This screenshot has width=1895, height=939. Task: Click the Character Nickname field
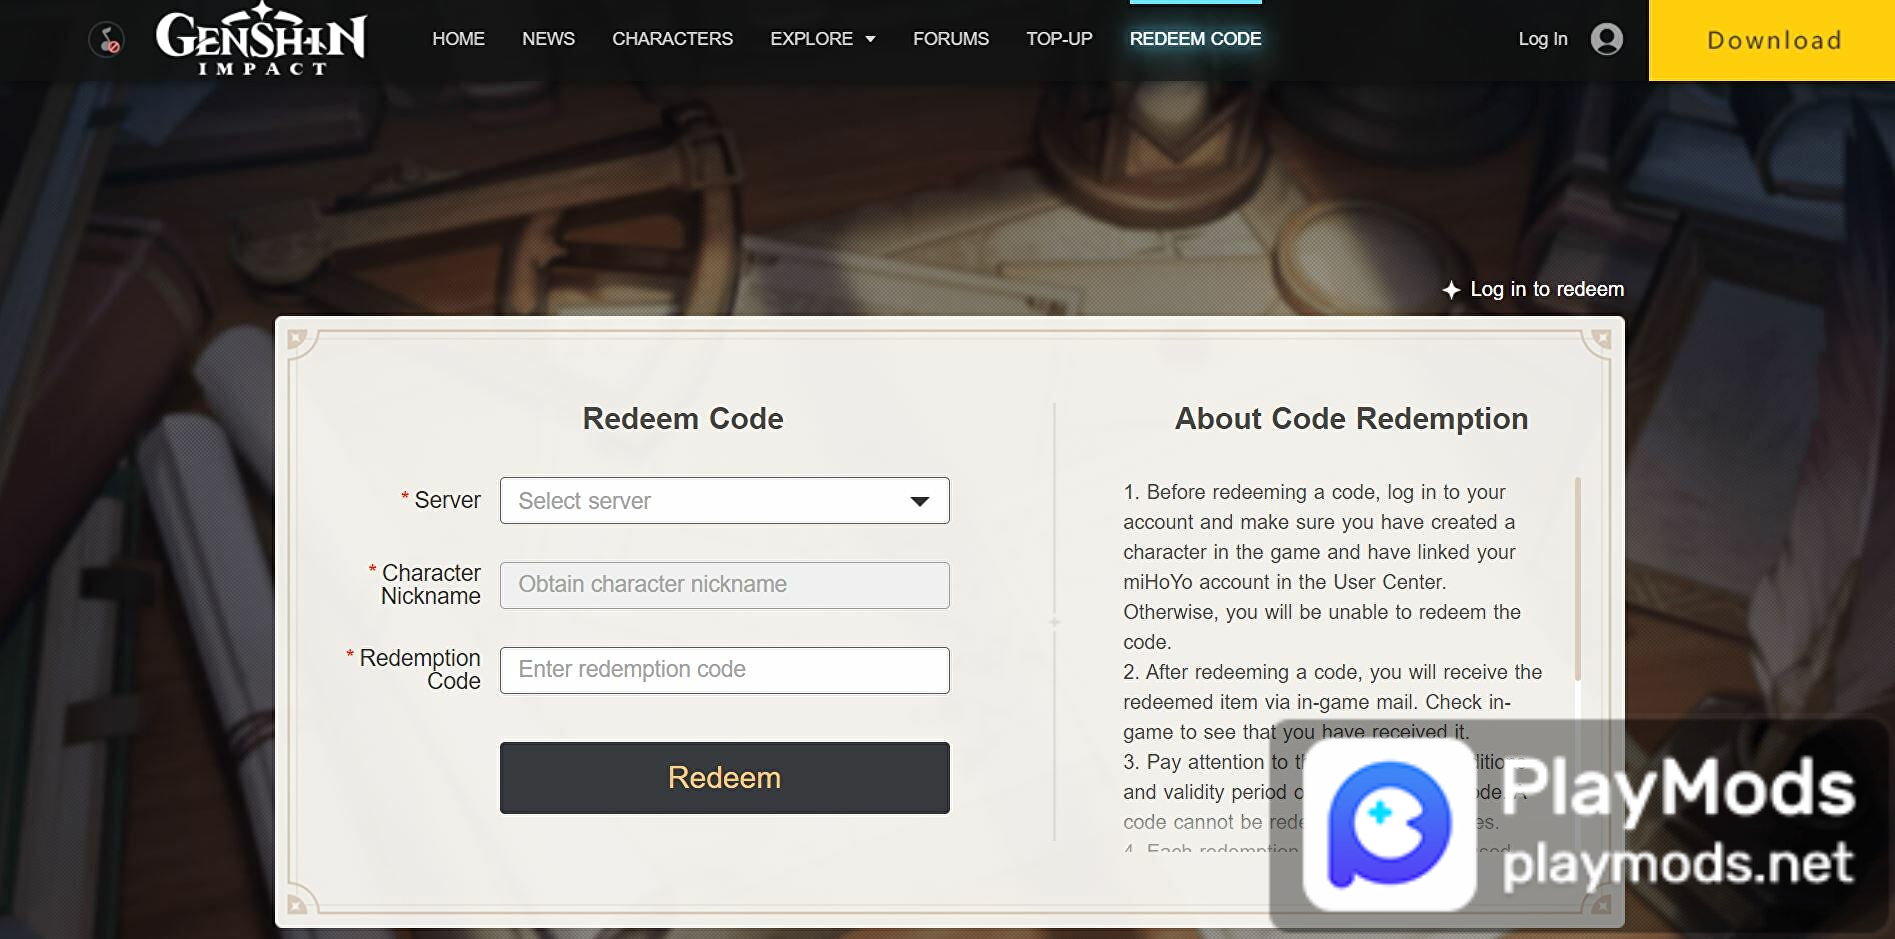click(724, 585)
